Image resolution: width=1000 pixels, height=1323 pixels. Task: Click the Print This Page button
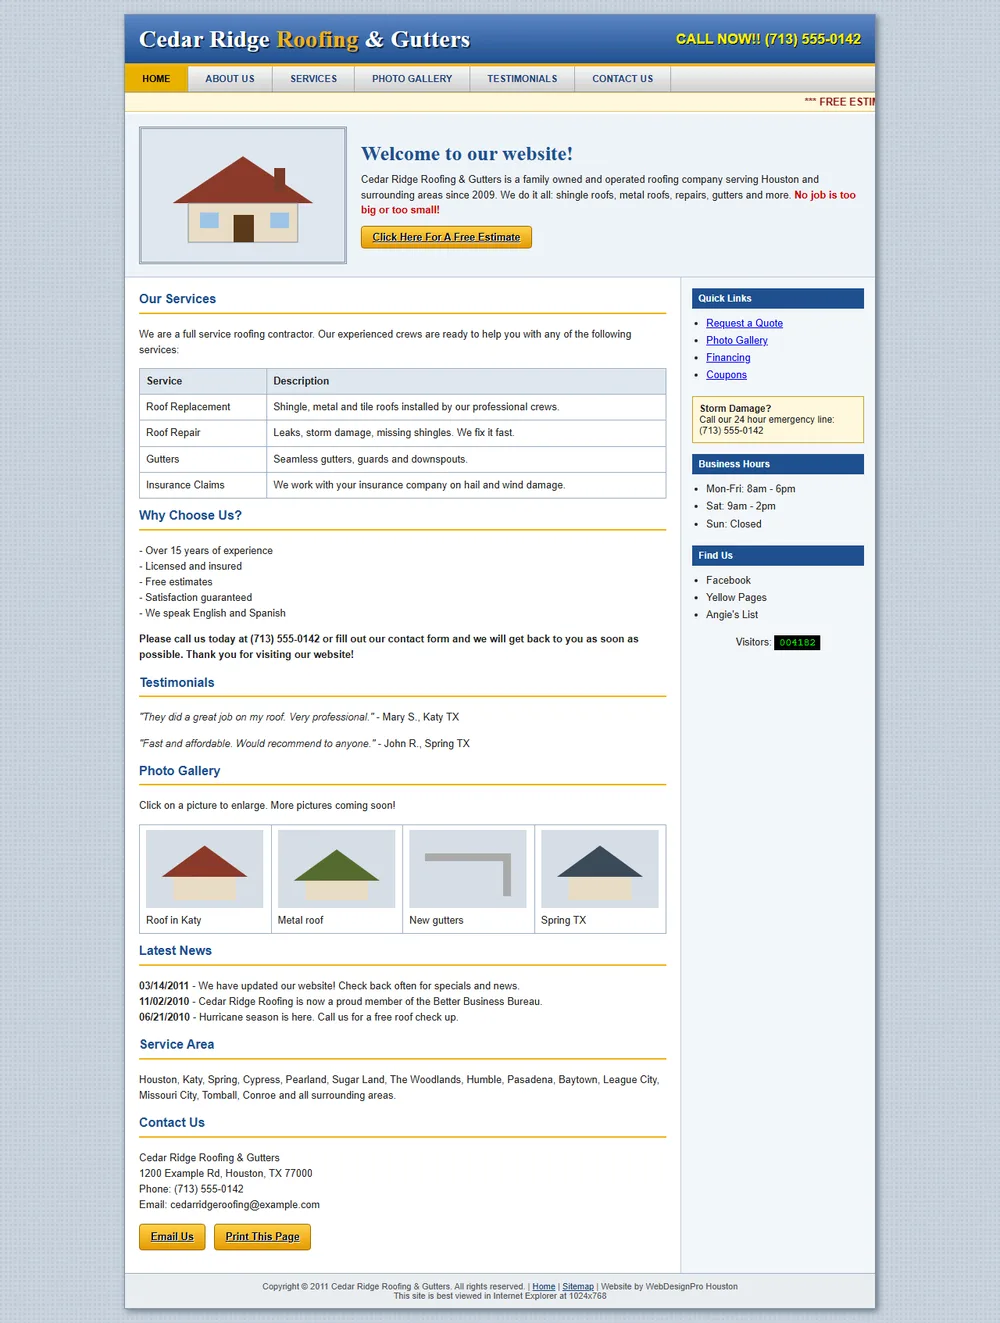point(262,1237)
